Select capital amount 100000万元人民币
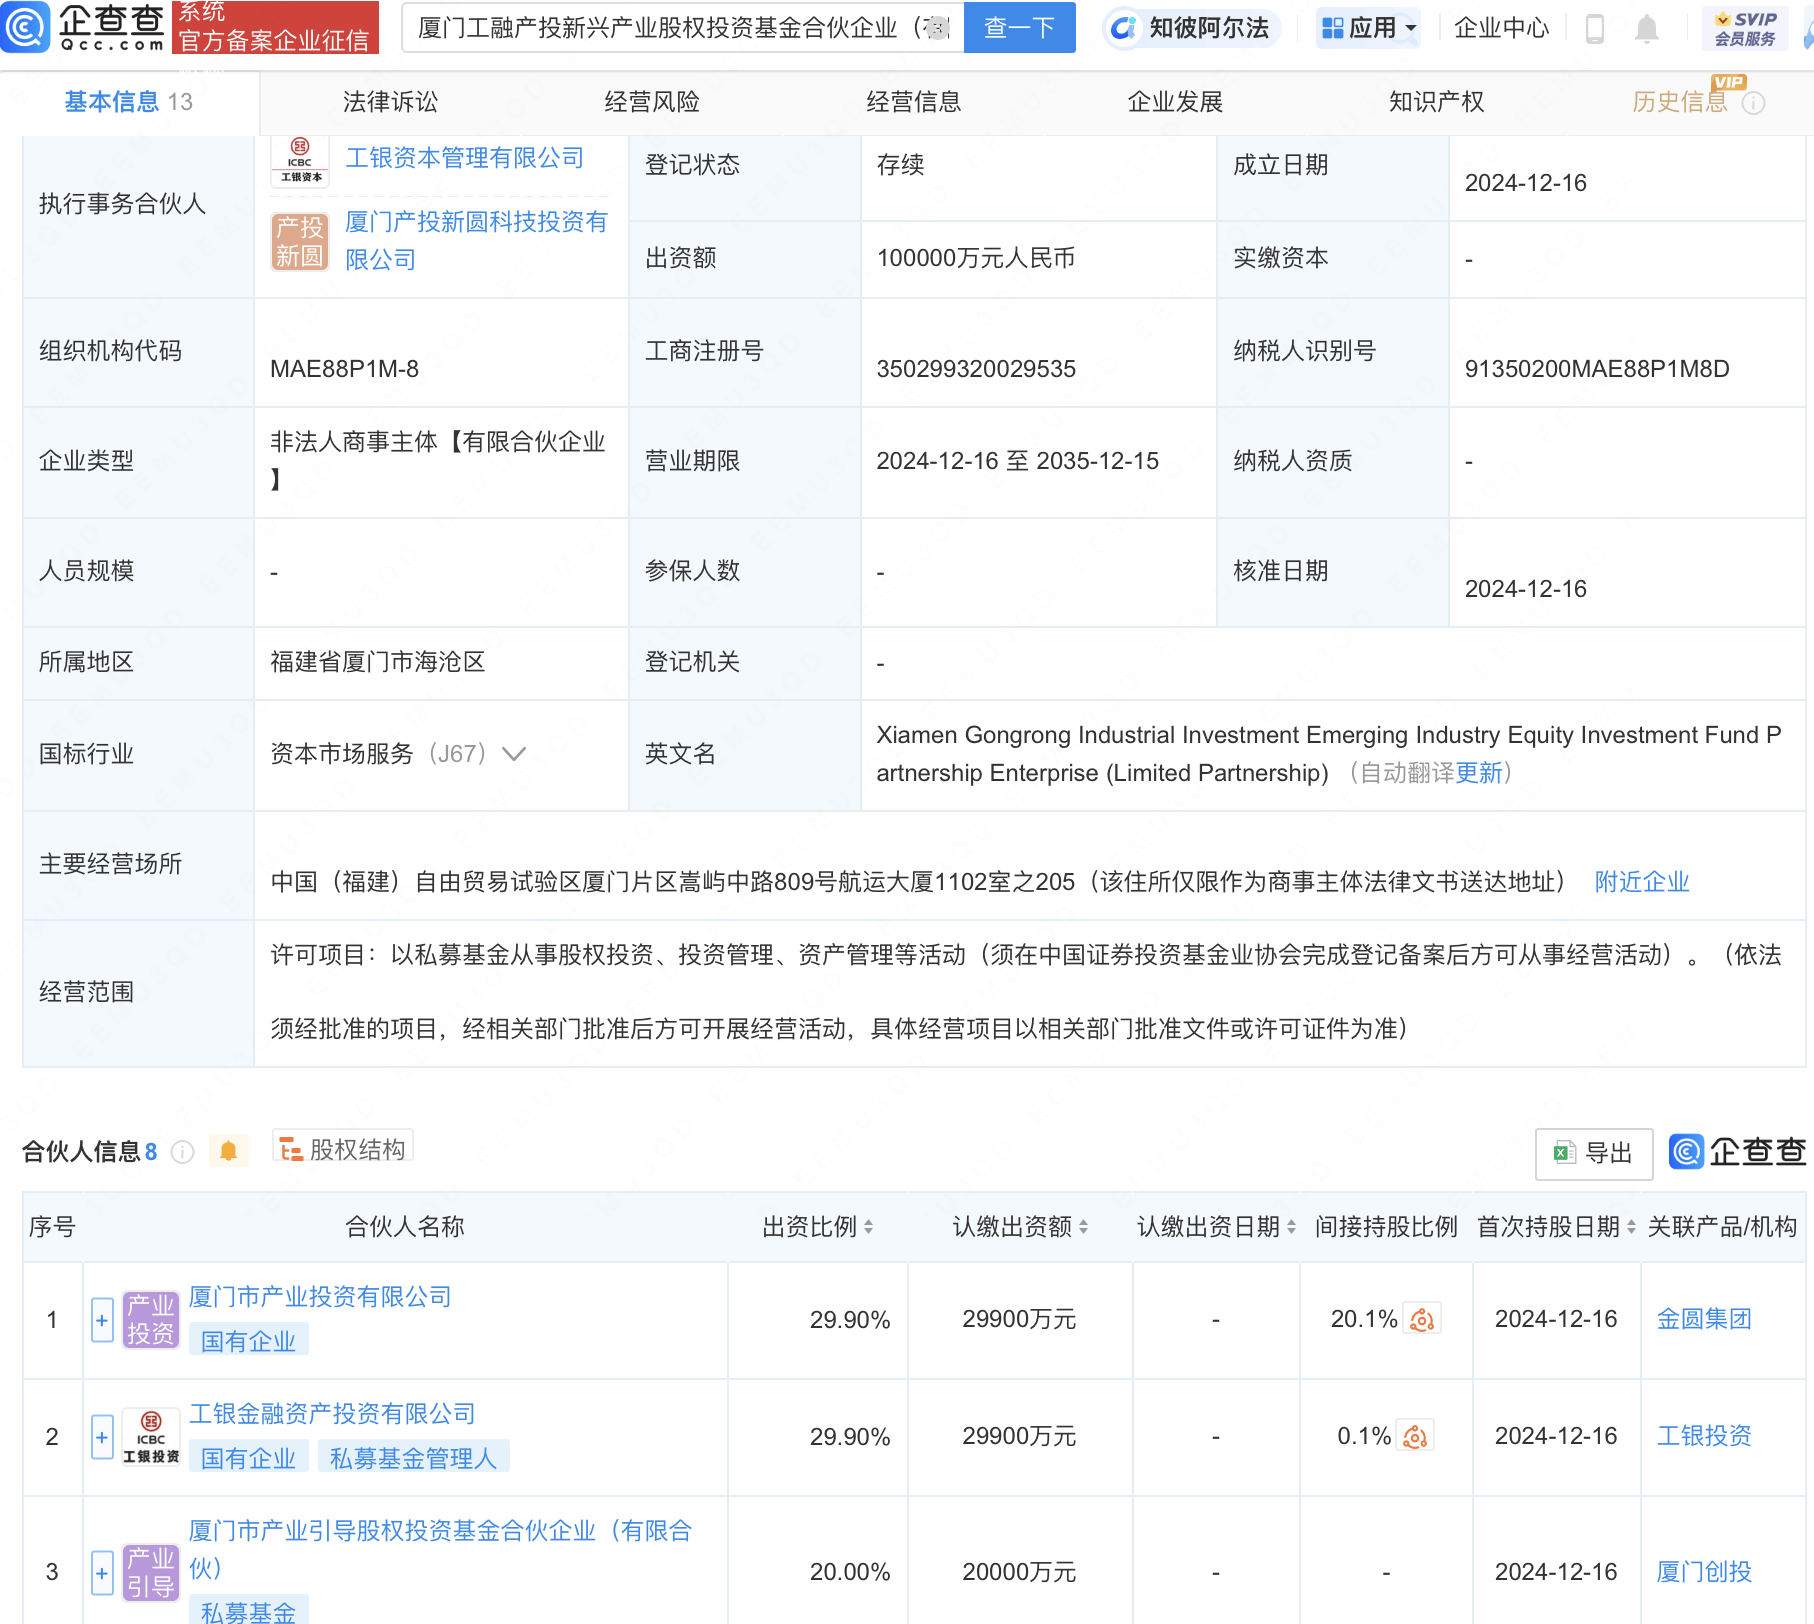 tap(975, 258)
